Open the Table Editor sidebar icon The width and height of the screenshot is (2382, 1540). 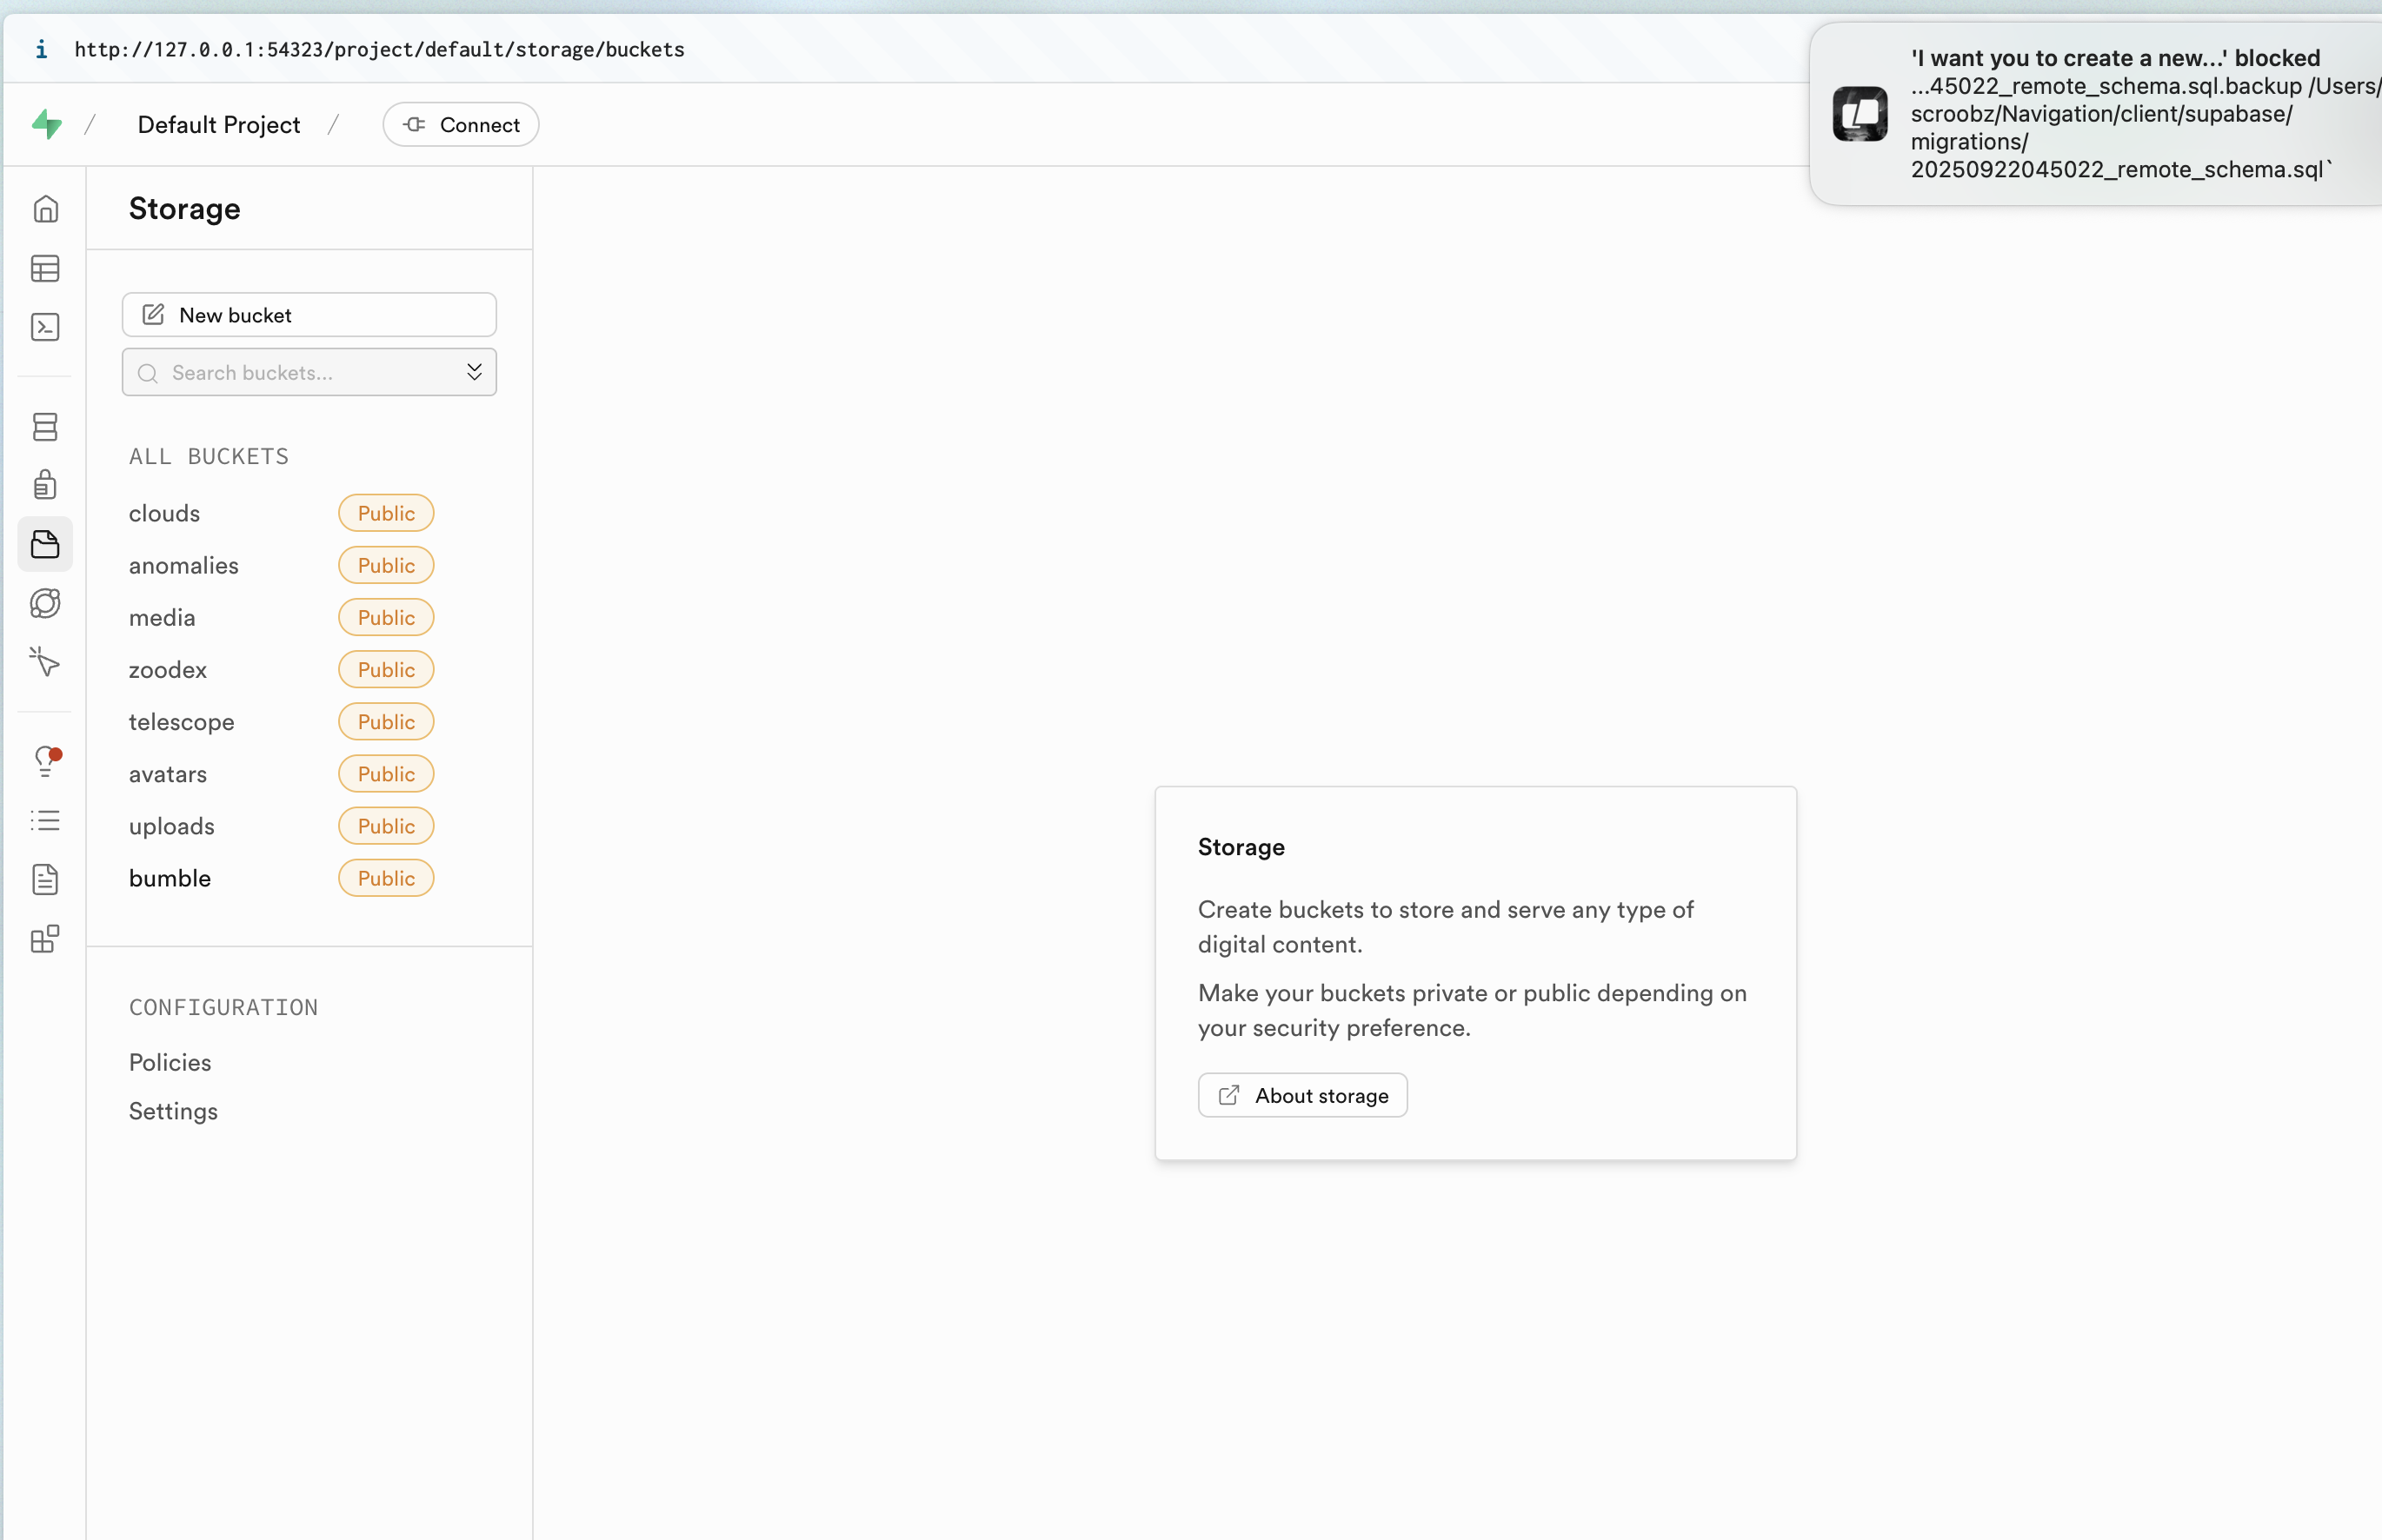pyautogui.click(x=45, y=269)
